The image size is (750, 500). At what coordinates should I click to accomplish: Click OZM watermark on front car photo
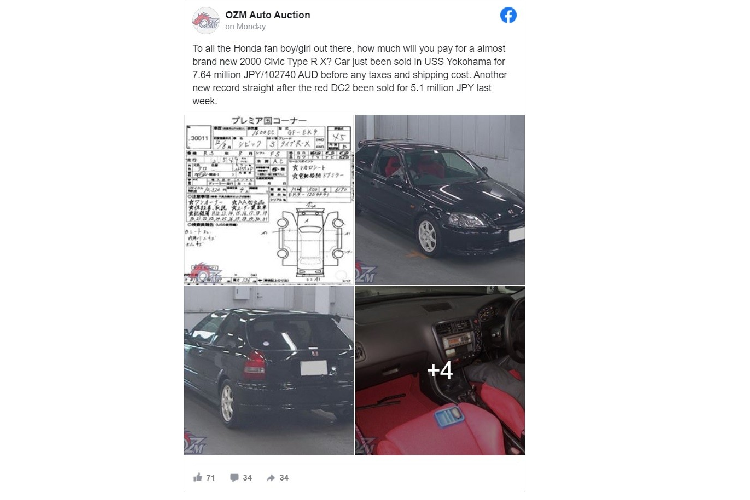[366, 273]
